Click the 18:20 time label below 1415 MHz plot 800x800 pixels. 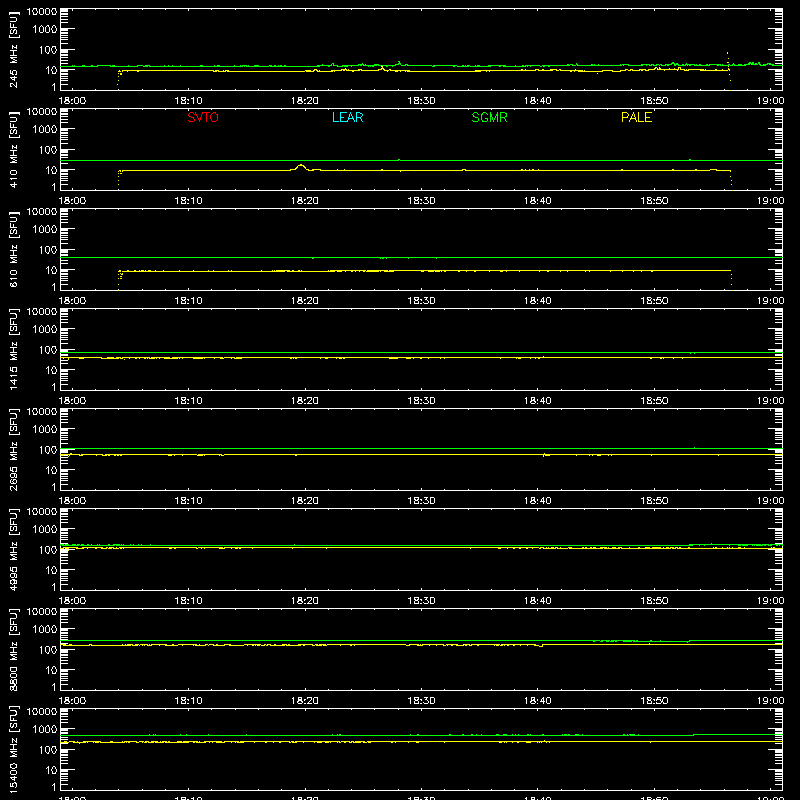(x=305, y=401)
